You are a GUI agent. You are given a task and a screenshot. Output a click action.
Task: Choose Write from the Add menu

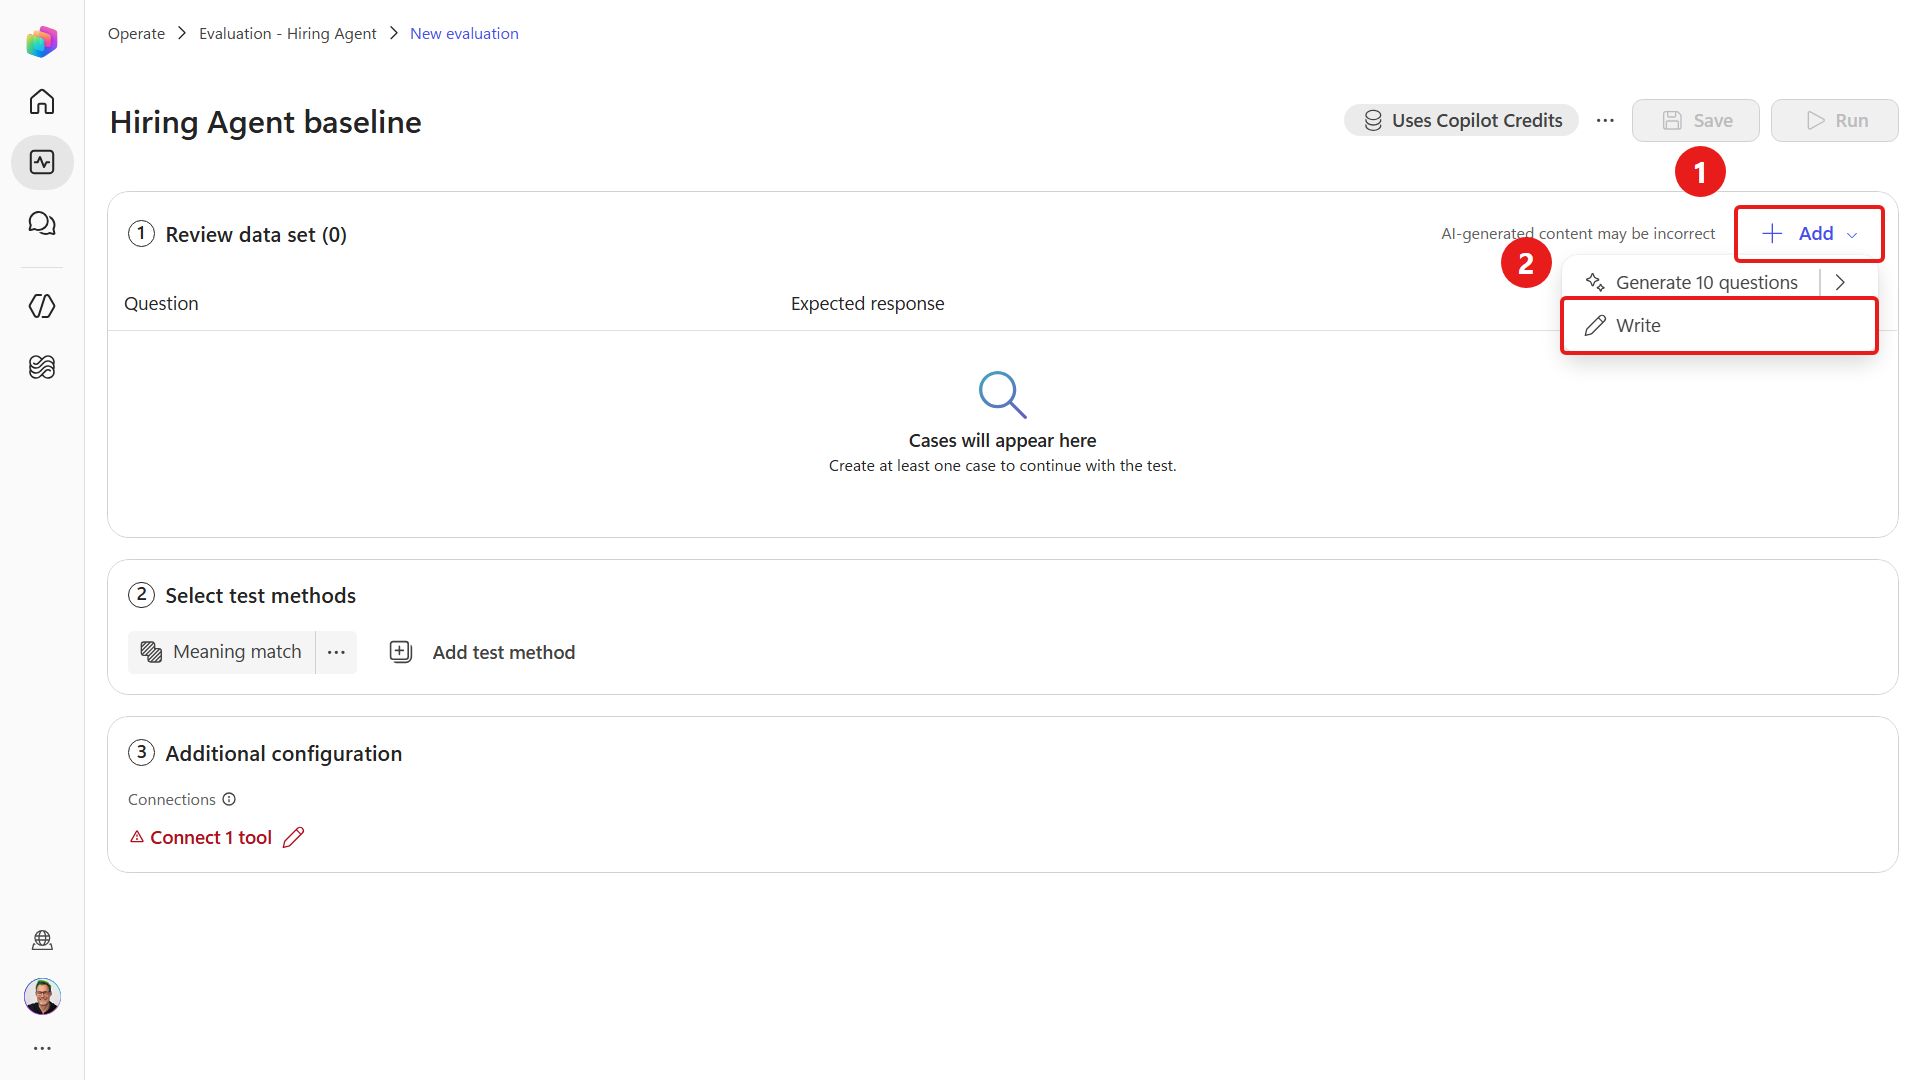1720,325
